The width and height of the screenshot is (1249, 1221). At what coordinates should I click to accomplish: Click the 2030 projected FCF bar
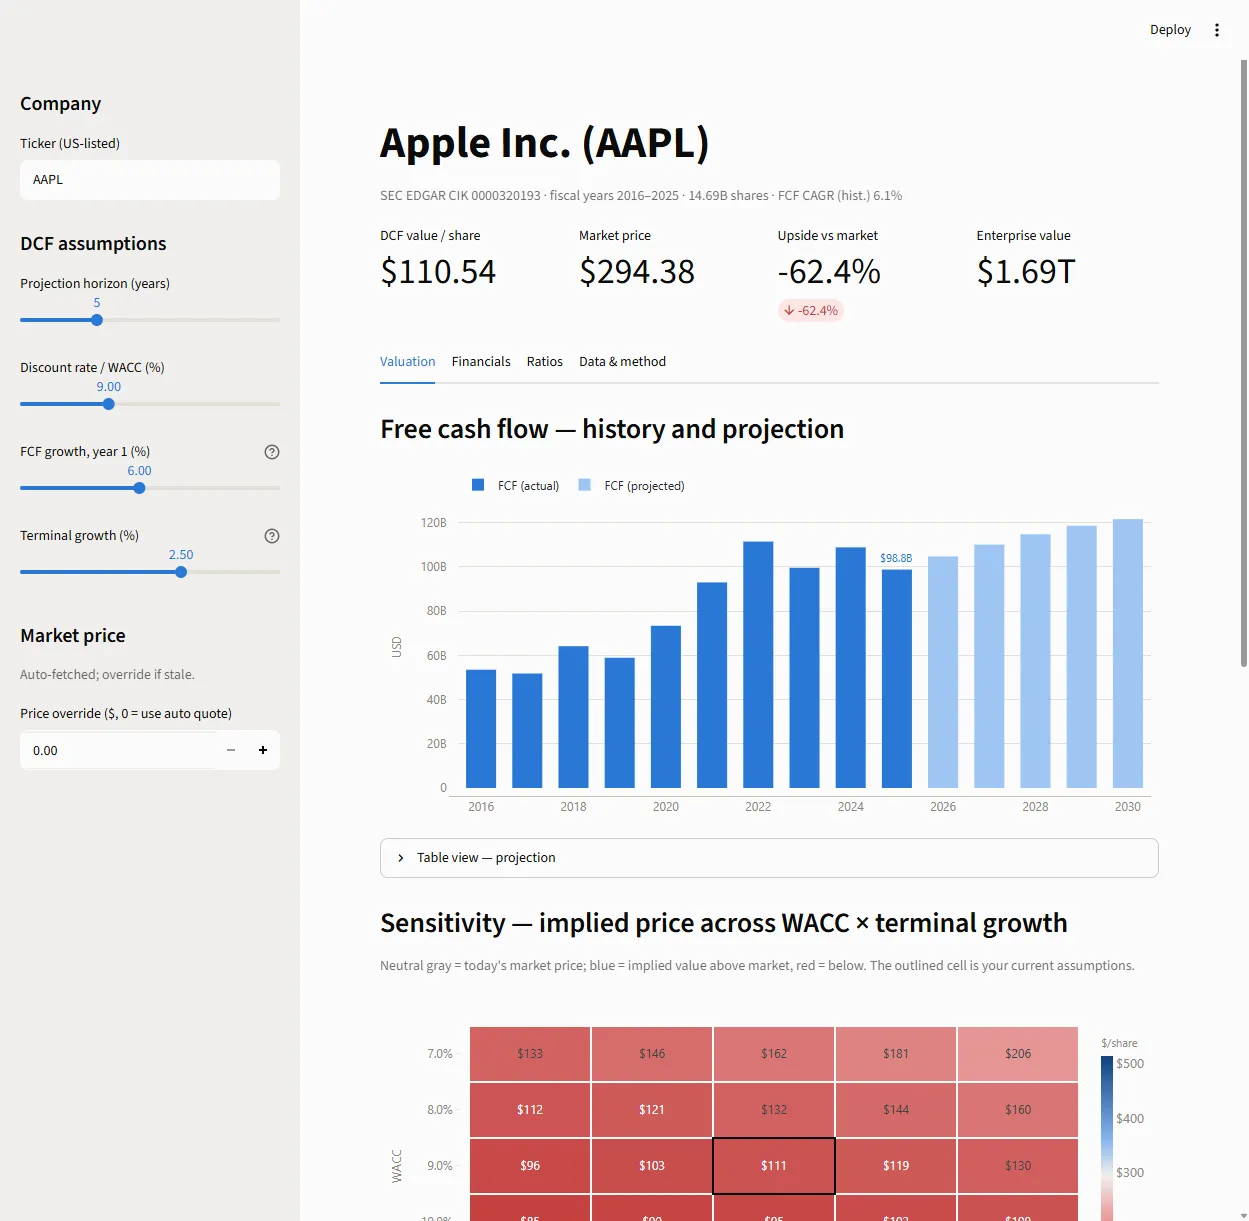[1128, 653]
